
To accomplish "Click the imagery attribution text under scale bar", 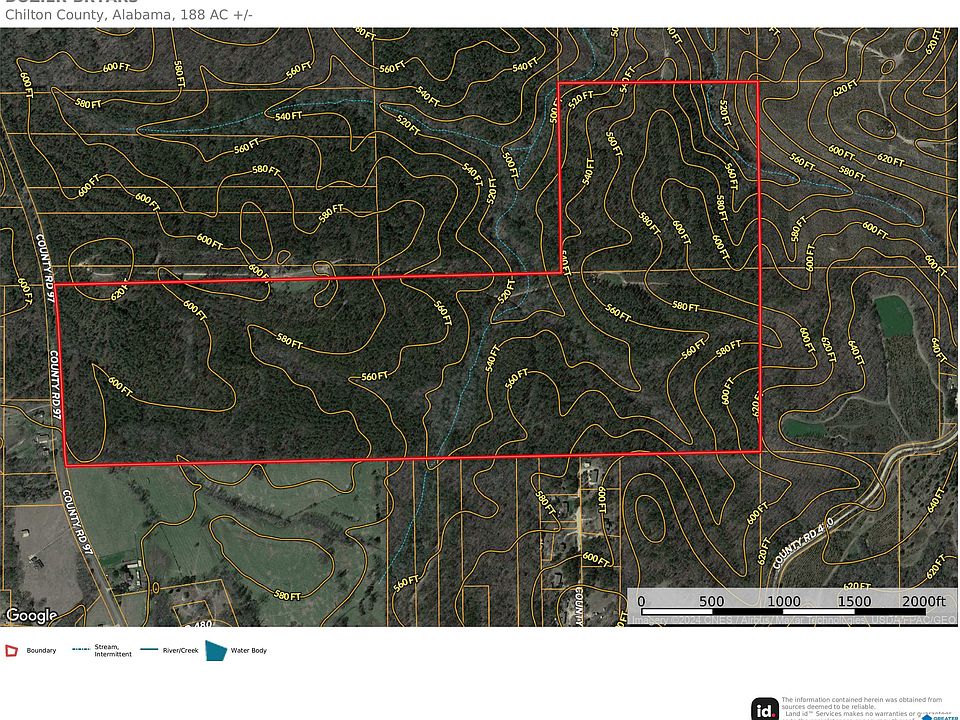I will tap(793, 620).
